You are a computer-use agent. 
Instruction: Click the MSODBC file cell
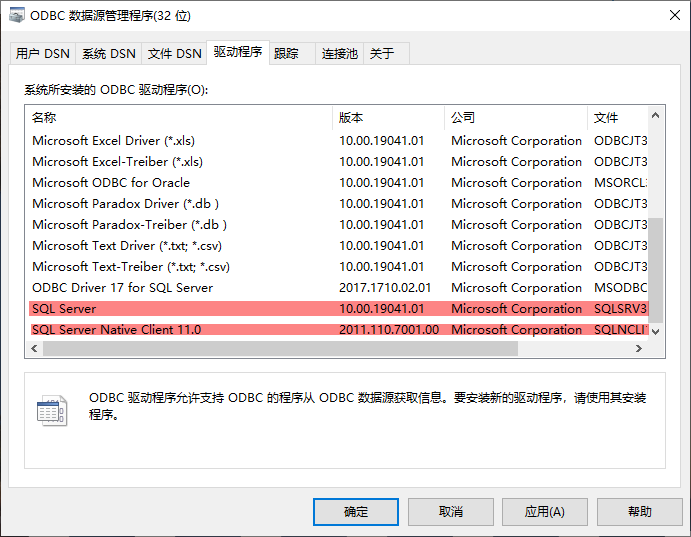(x=621, y=288)
